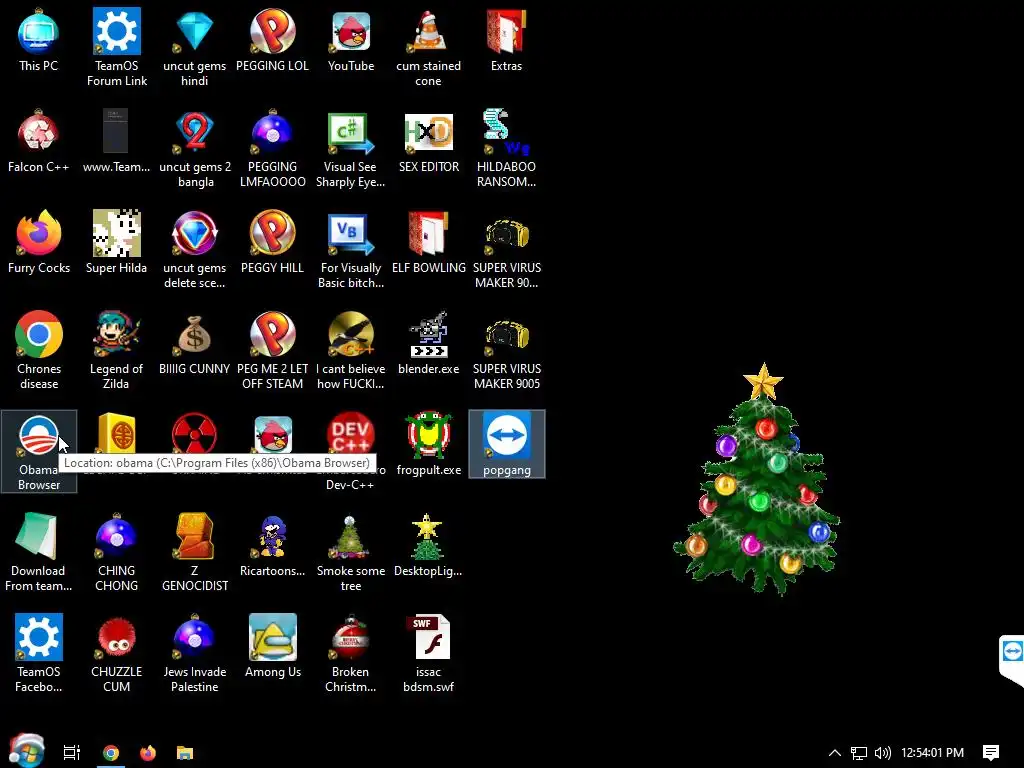Open the network status tray icon
1024x768 pixels.
coord(859,753)
